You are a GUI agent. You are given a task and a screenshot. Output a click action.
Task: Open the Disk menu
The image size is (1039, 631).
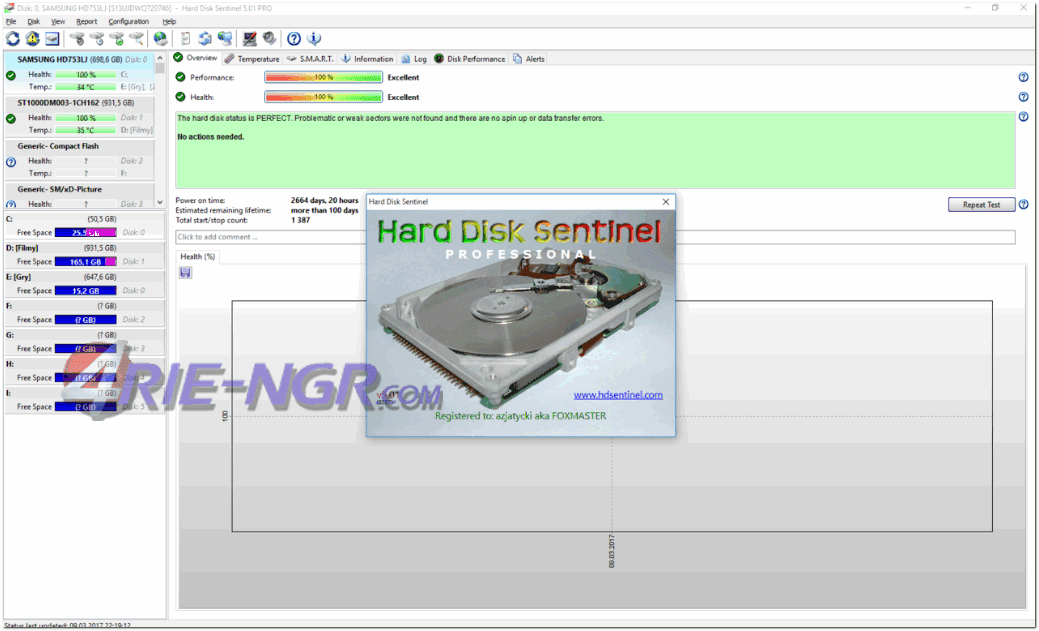click(x=34, y=22)
